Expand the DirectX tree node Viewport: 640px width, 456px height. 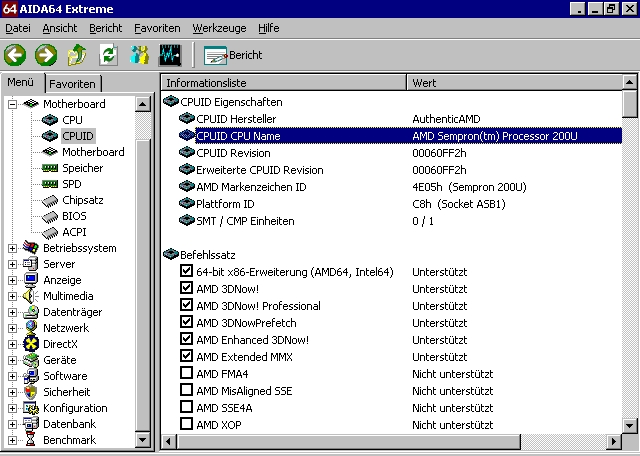(12, 344)
